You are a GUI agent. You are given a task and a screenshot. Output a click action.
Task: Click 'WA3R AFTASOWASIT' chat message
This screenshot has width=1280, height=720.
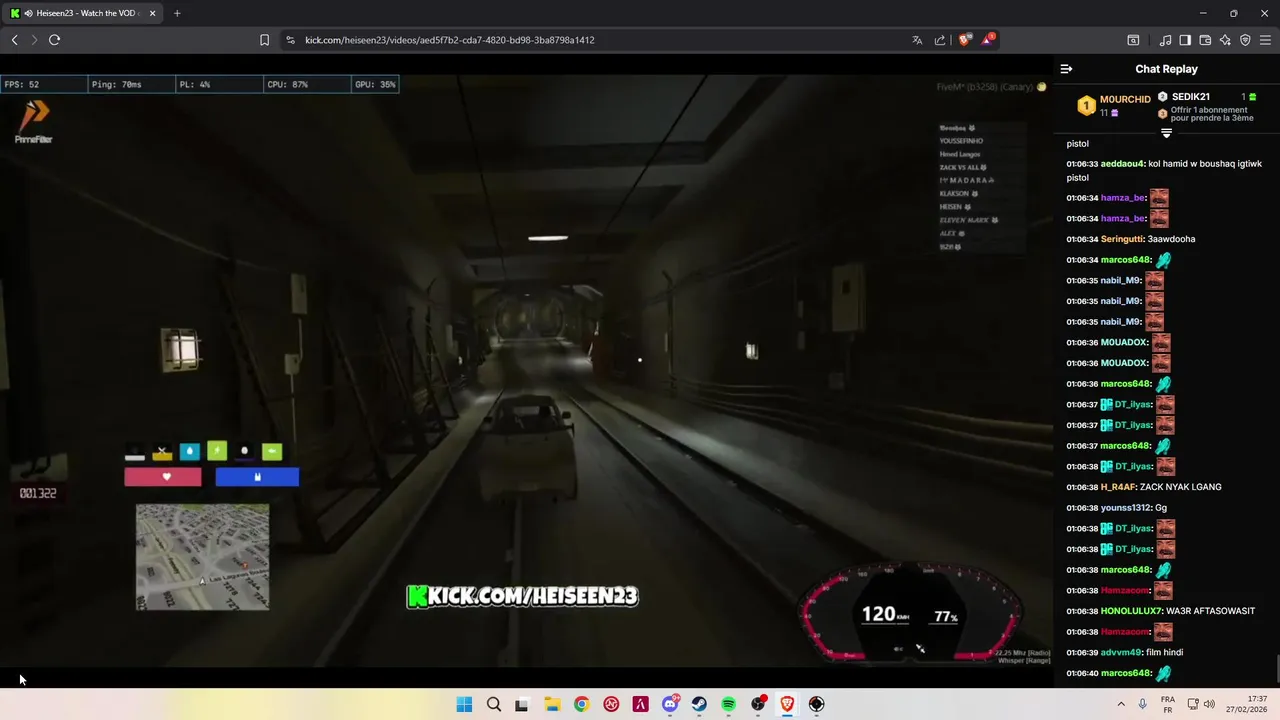(x=1211, y=611)
